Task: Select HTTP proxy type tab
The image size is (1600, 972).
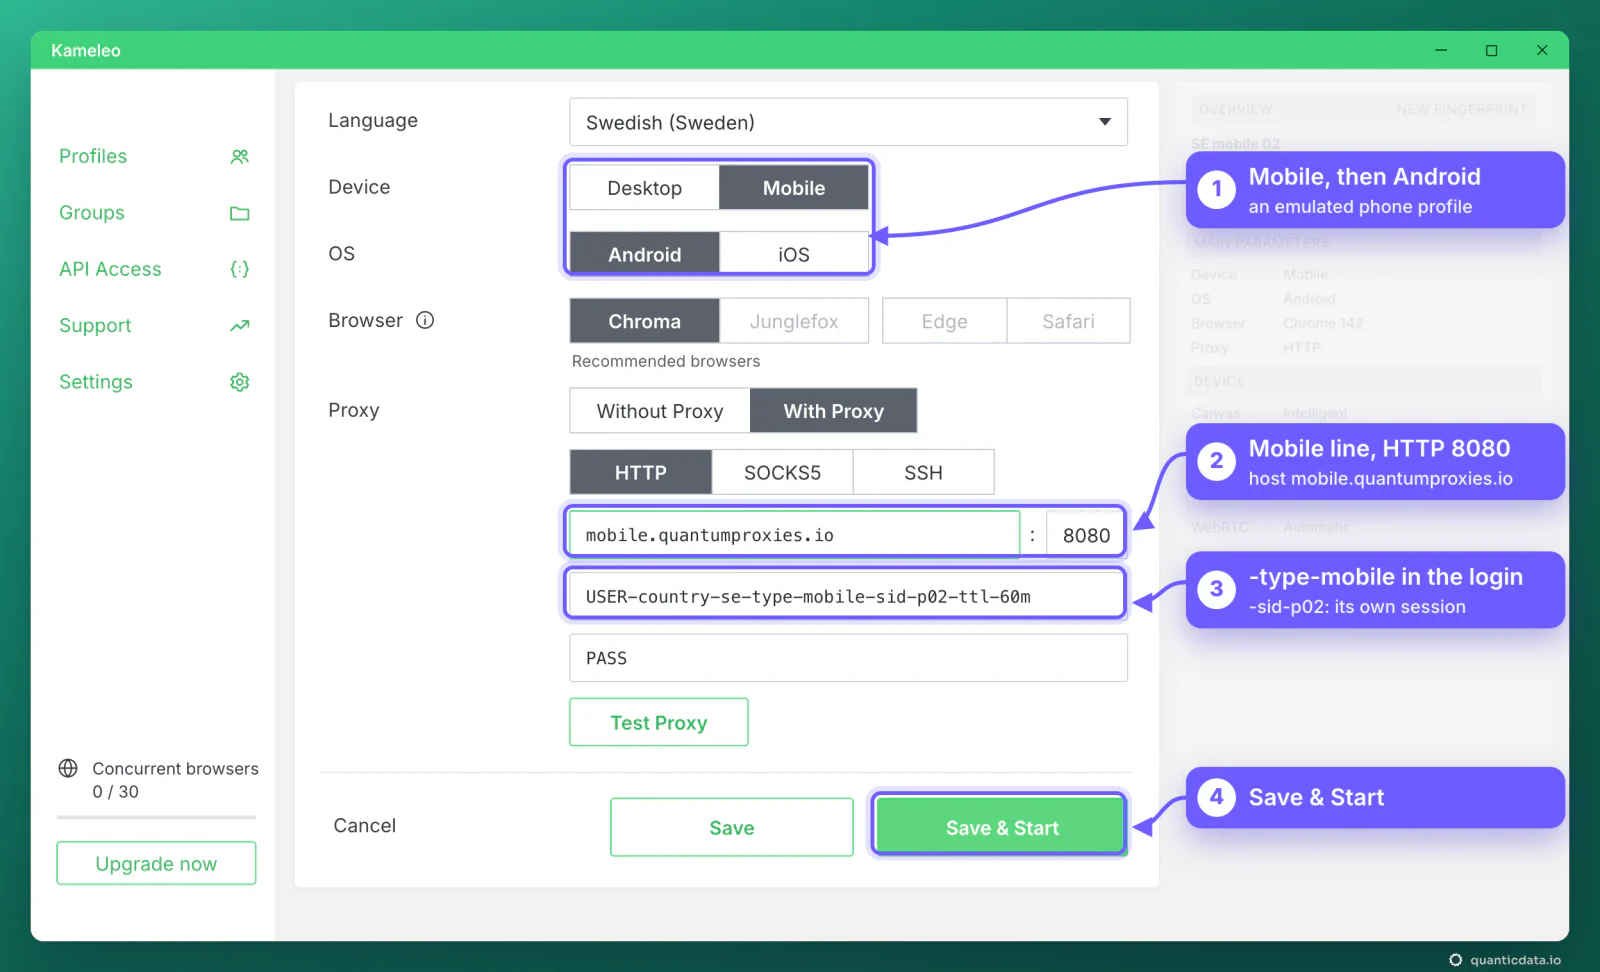Action: point(640,472)
